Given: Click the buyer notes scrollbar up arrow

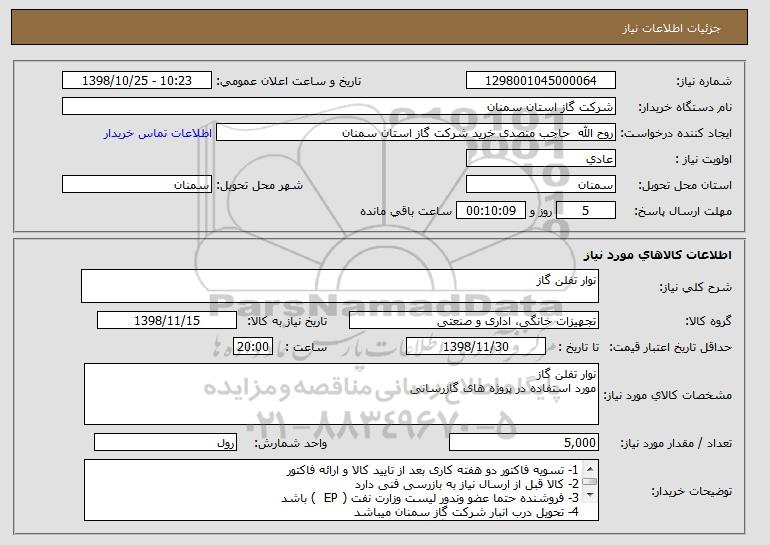Looking at the screenshot, I should click(x=590, y=468).
